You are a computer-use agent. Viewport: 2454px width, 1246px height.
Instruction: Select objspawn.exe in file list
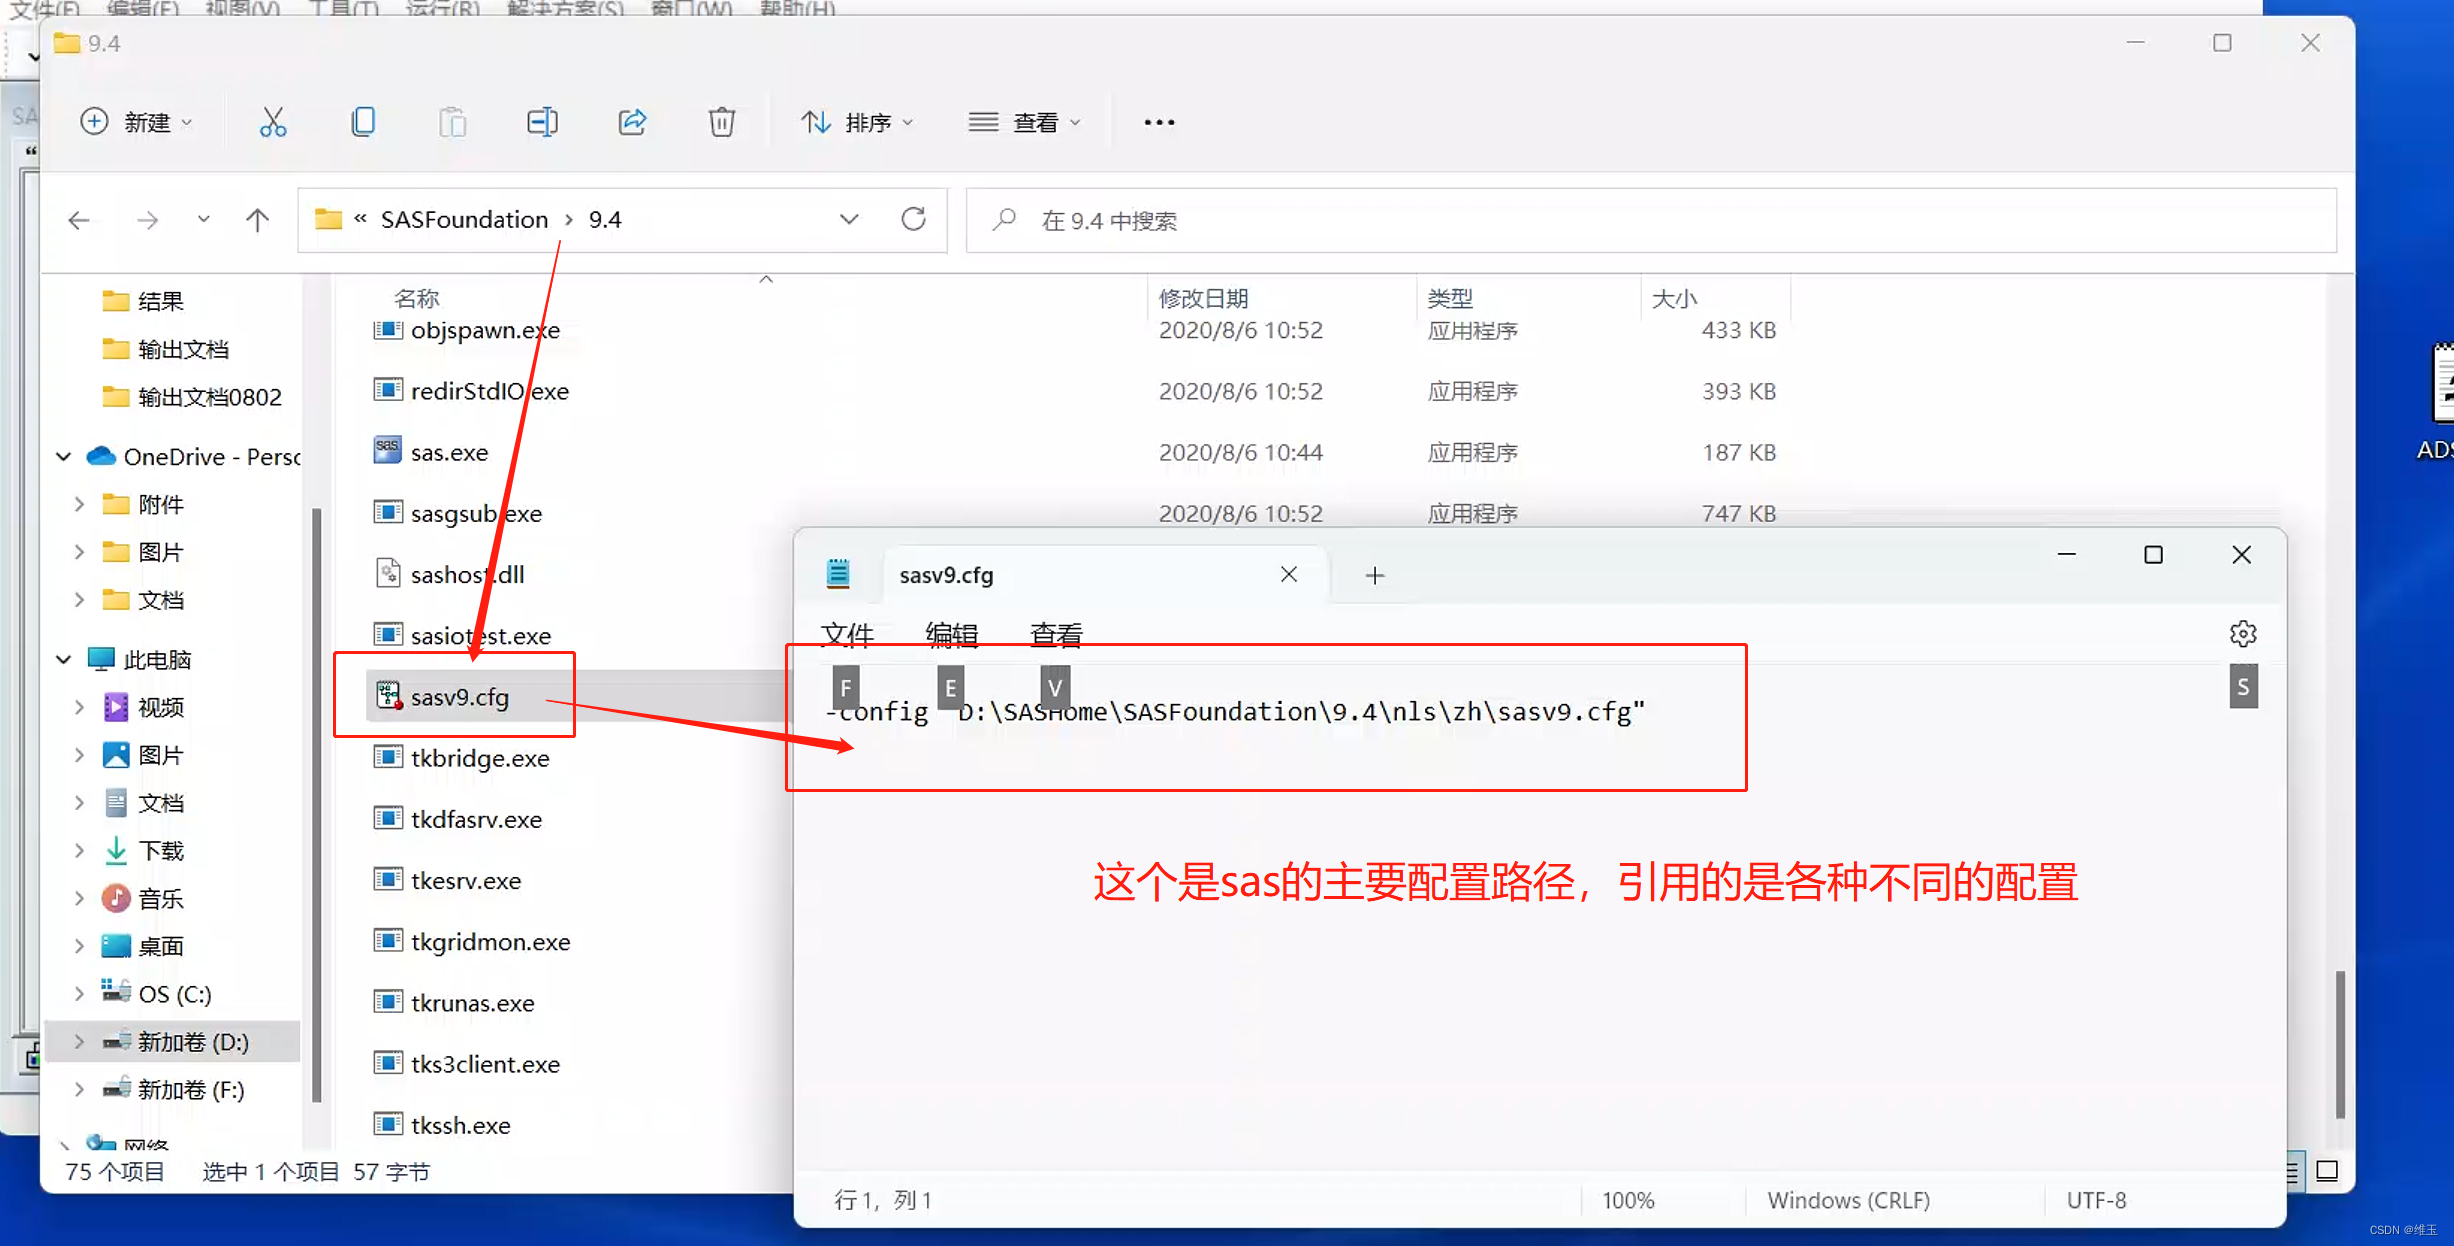tap(466, 330)
